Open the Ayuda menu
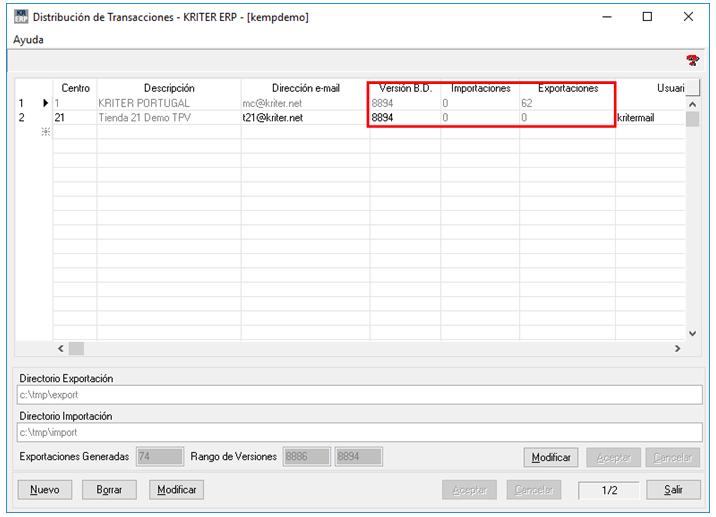The image size is (716, 517). 28,40
